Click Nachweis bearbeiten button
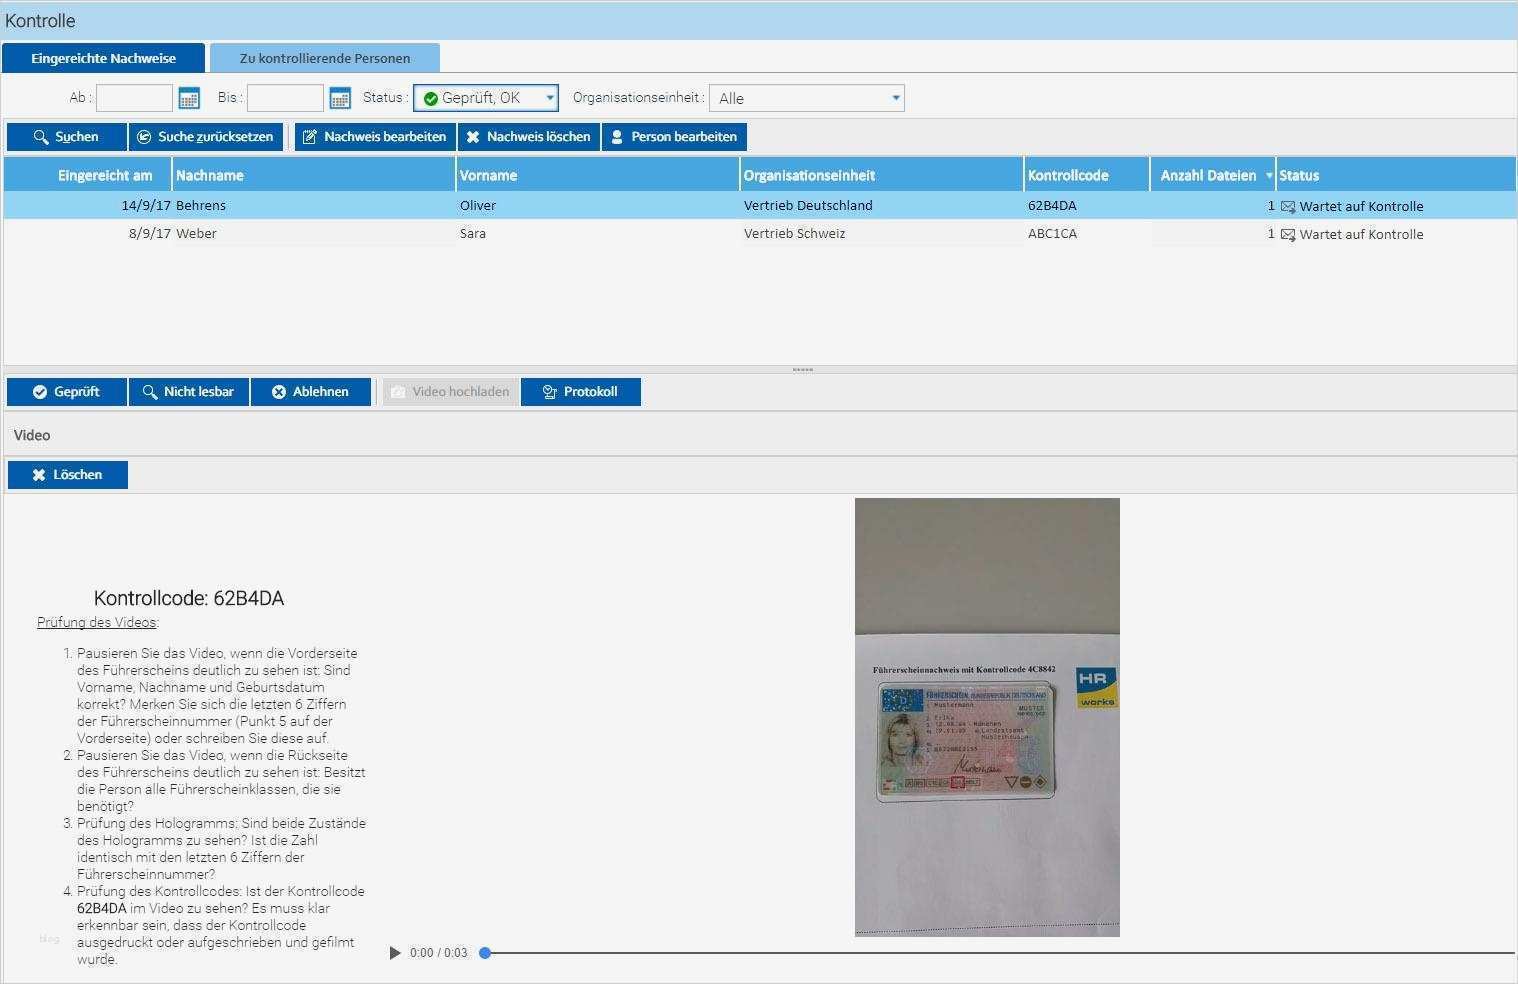The image size is (1518, 984). coord(375,137)
